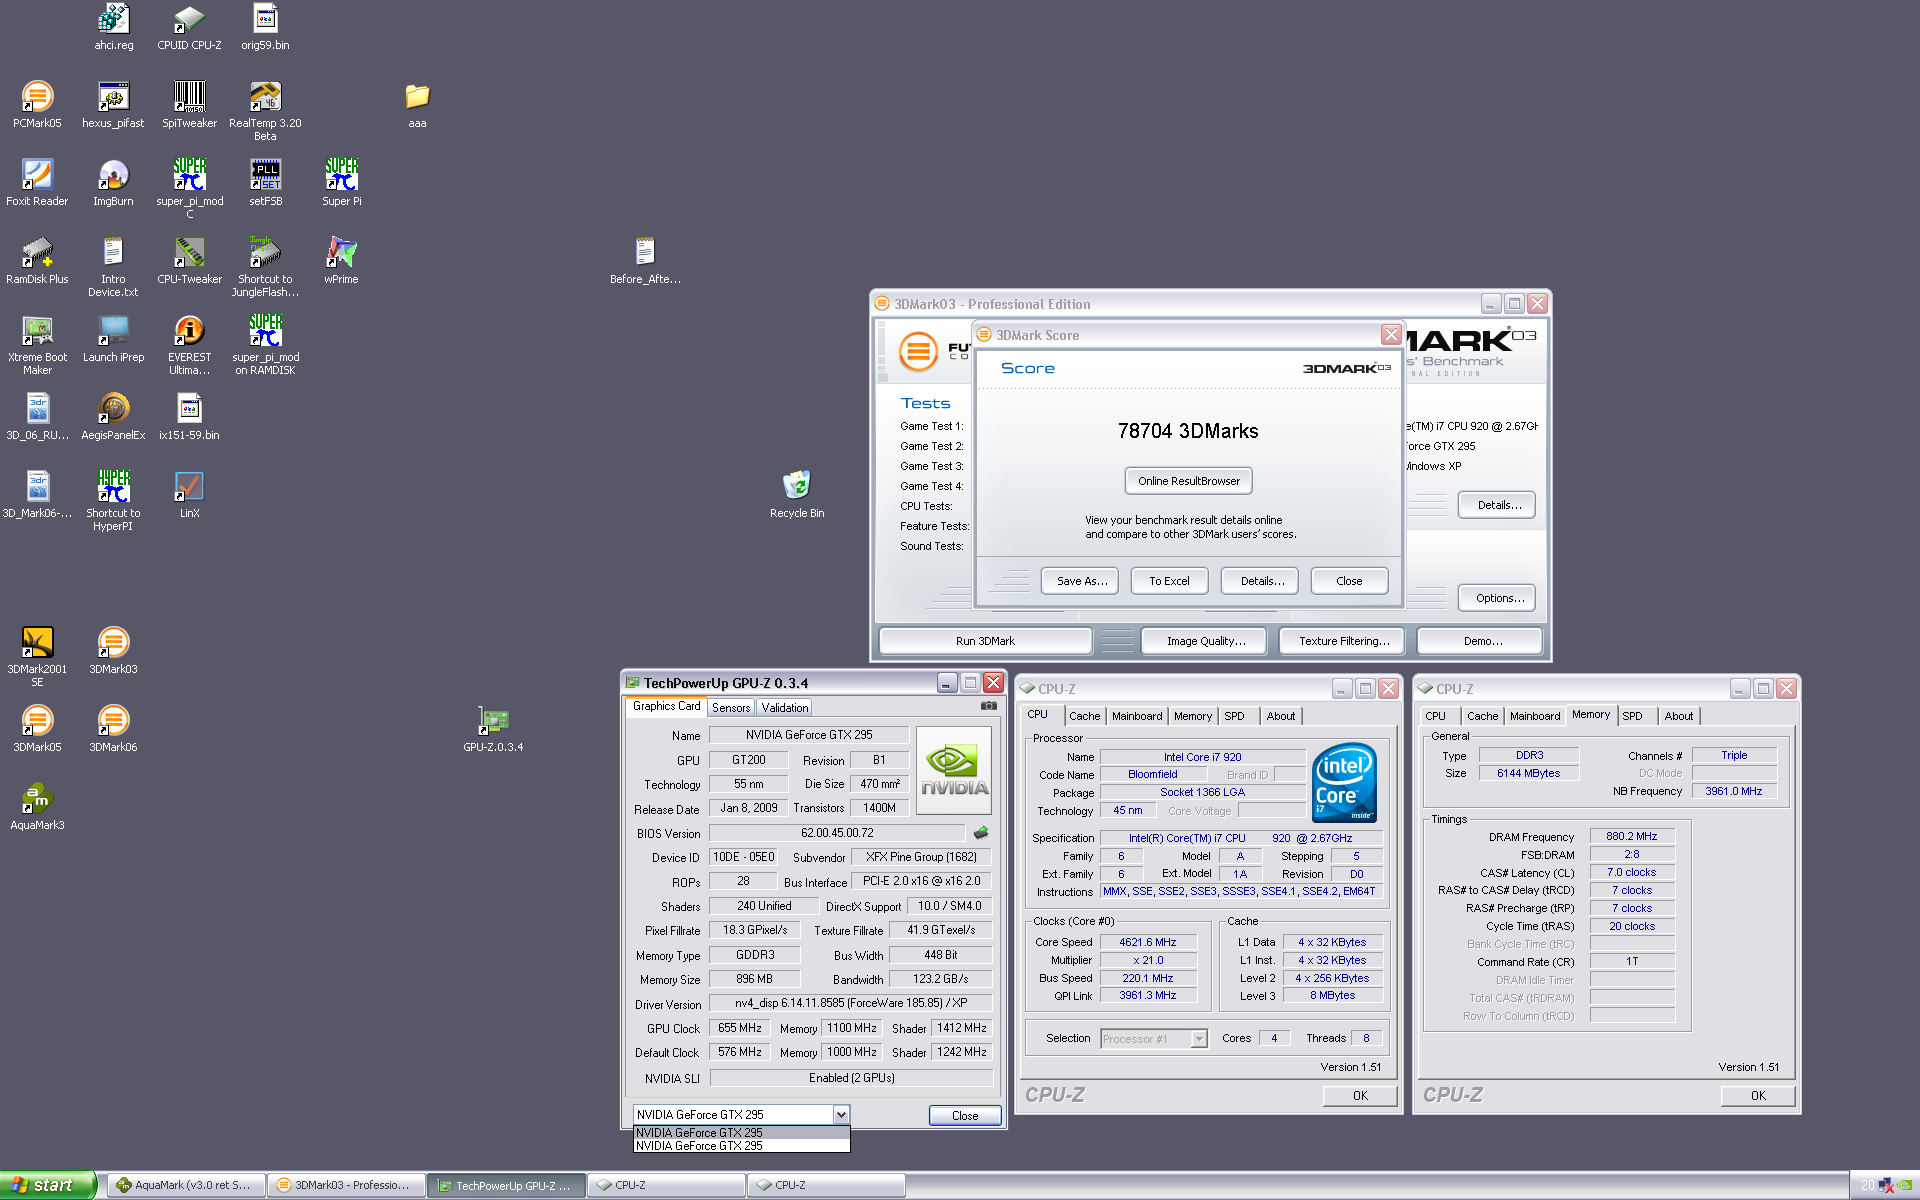This screenshot has height=1200, width=1920.
Task: Open Mainboard tab in left CPU-Z window
Action: 1137,716
